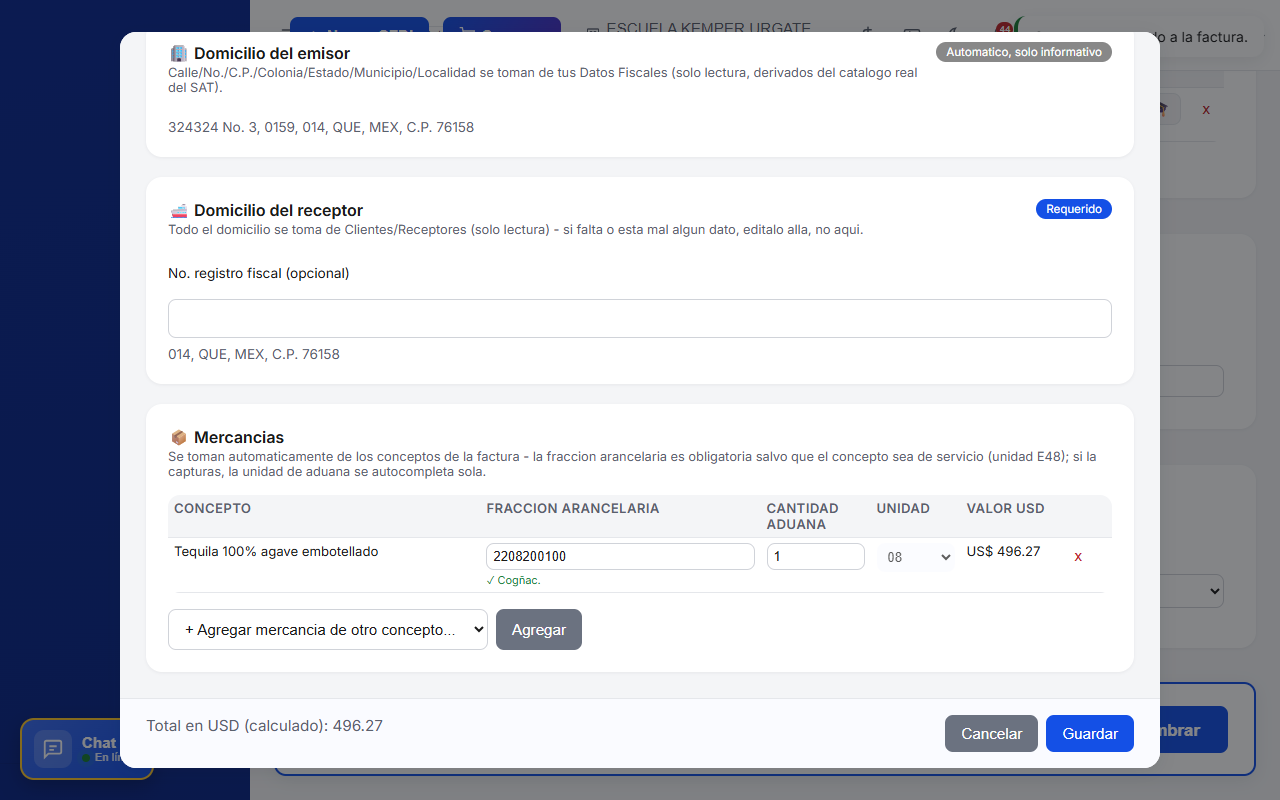Click ESCUELA KEMPER URGATE in background top bar
This screenshot has width=1280, height=800.
tap(708, 27)
